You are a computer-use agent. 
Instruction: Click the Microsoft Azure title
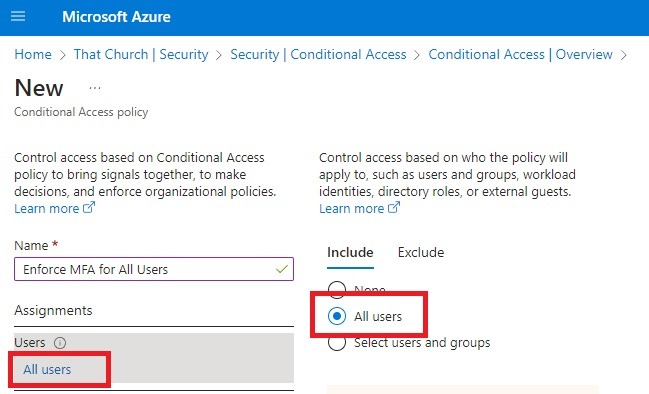[x=116, y=17]
